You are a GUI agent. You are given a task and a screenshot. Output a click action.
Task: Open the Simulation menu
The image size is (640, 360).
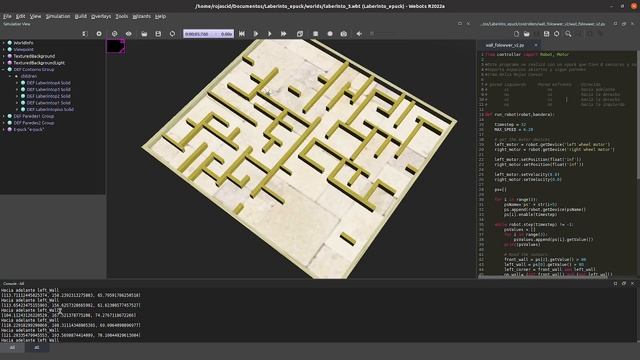pyautogui.click(x=58, y=16)
